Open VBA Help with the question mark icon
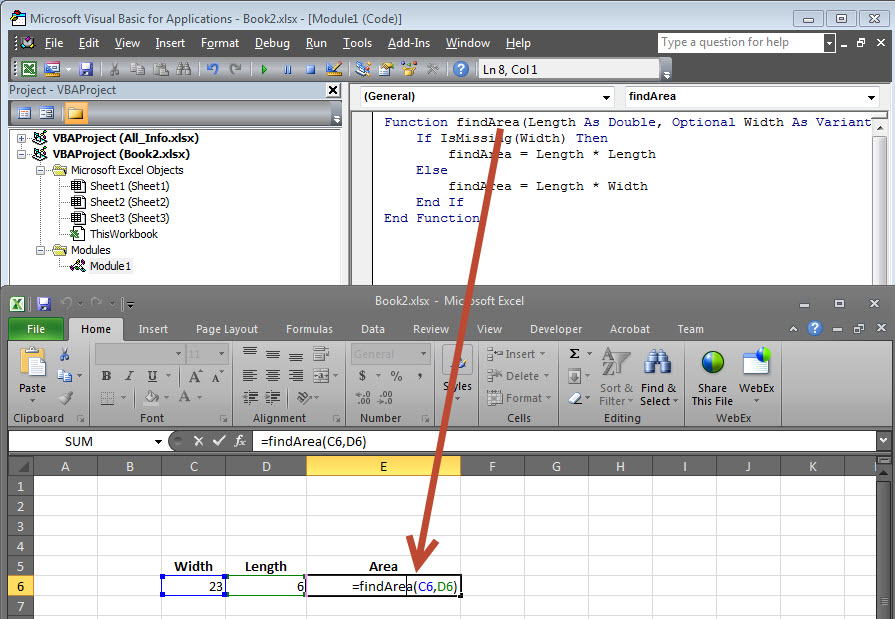 pos(460,69)
